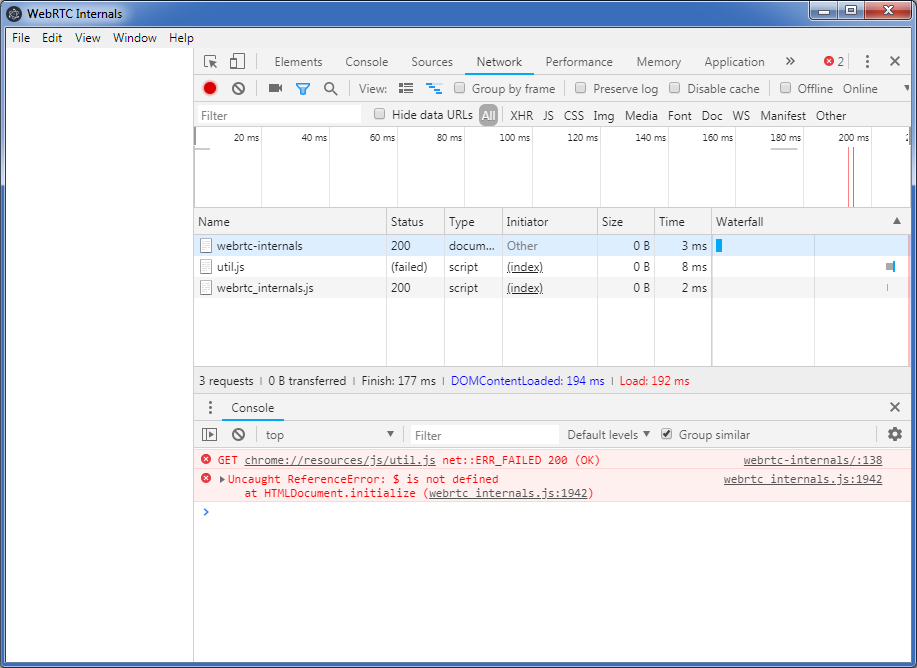The image size is (917, 668).
Task: Enable Preserve log checkbox
Action: click(580, 88)
